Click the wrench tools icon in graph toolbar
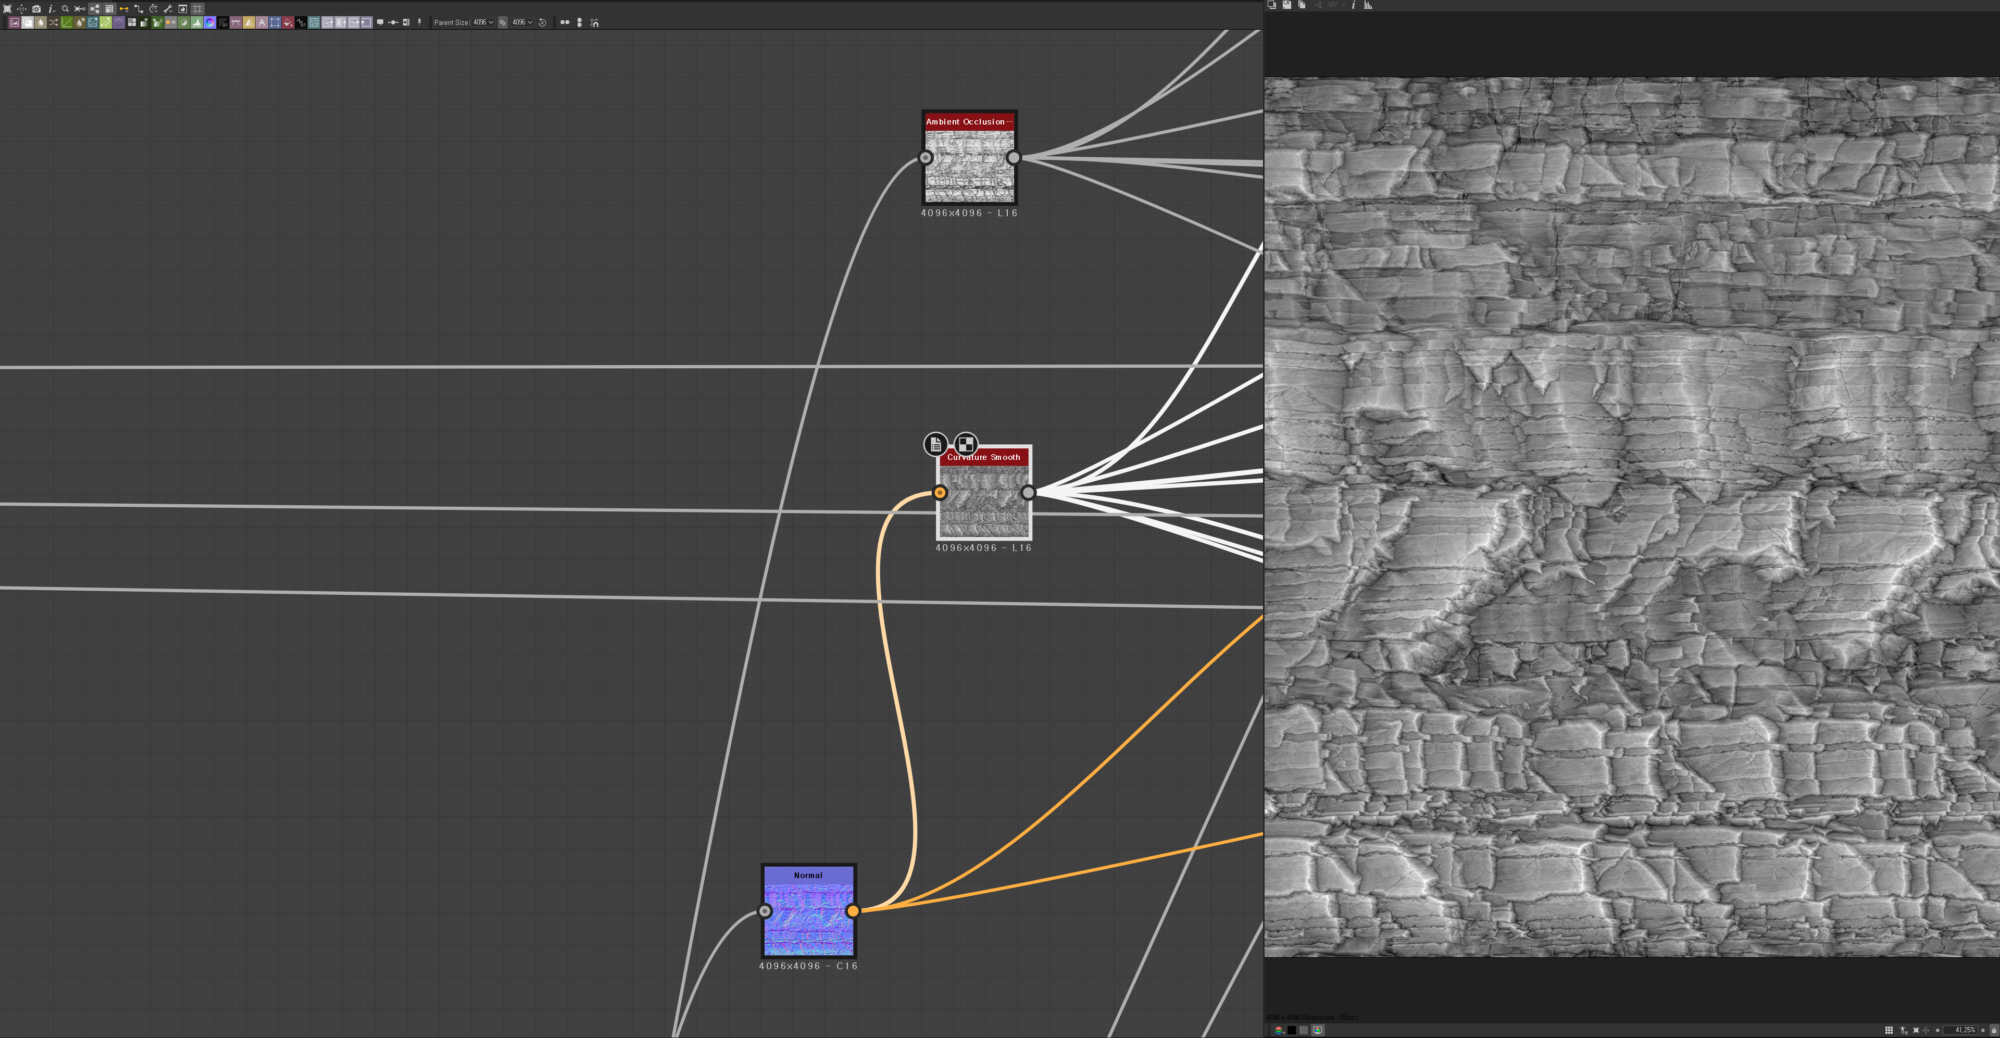 168,8
